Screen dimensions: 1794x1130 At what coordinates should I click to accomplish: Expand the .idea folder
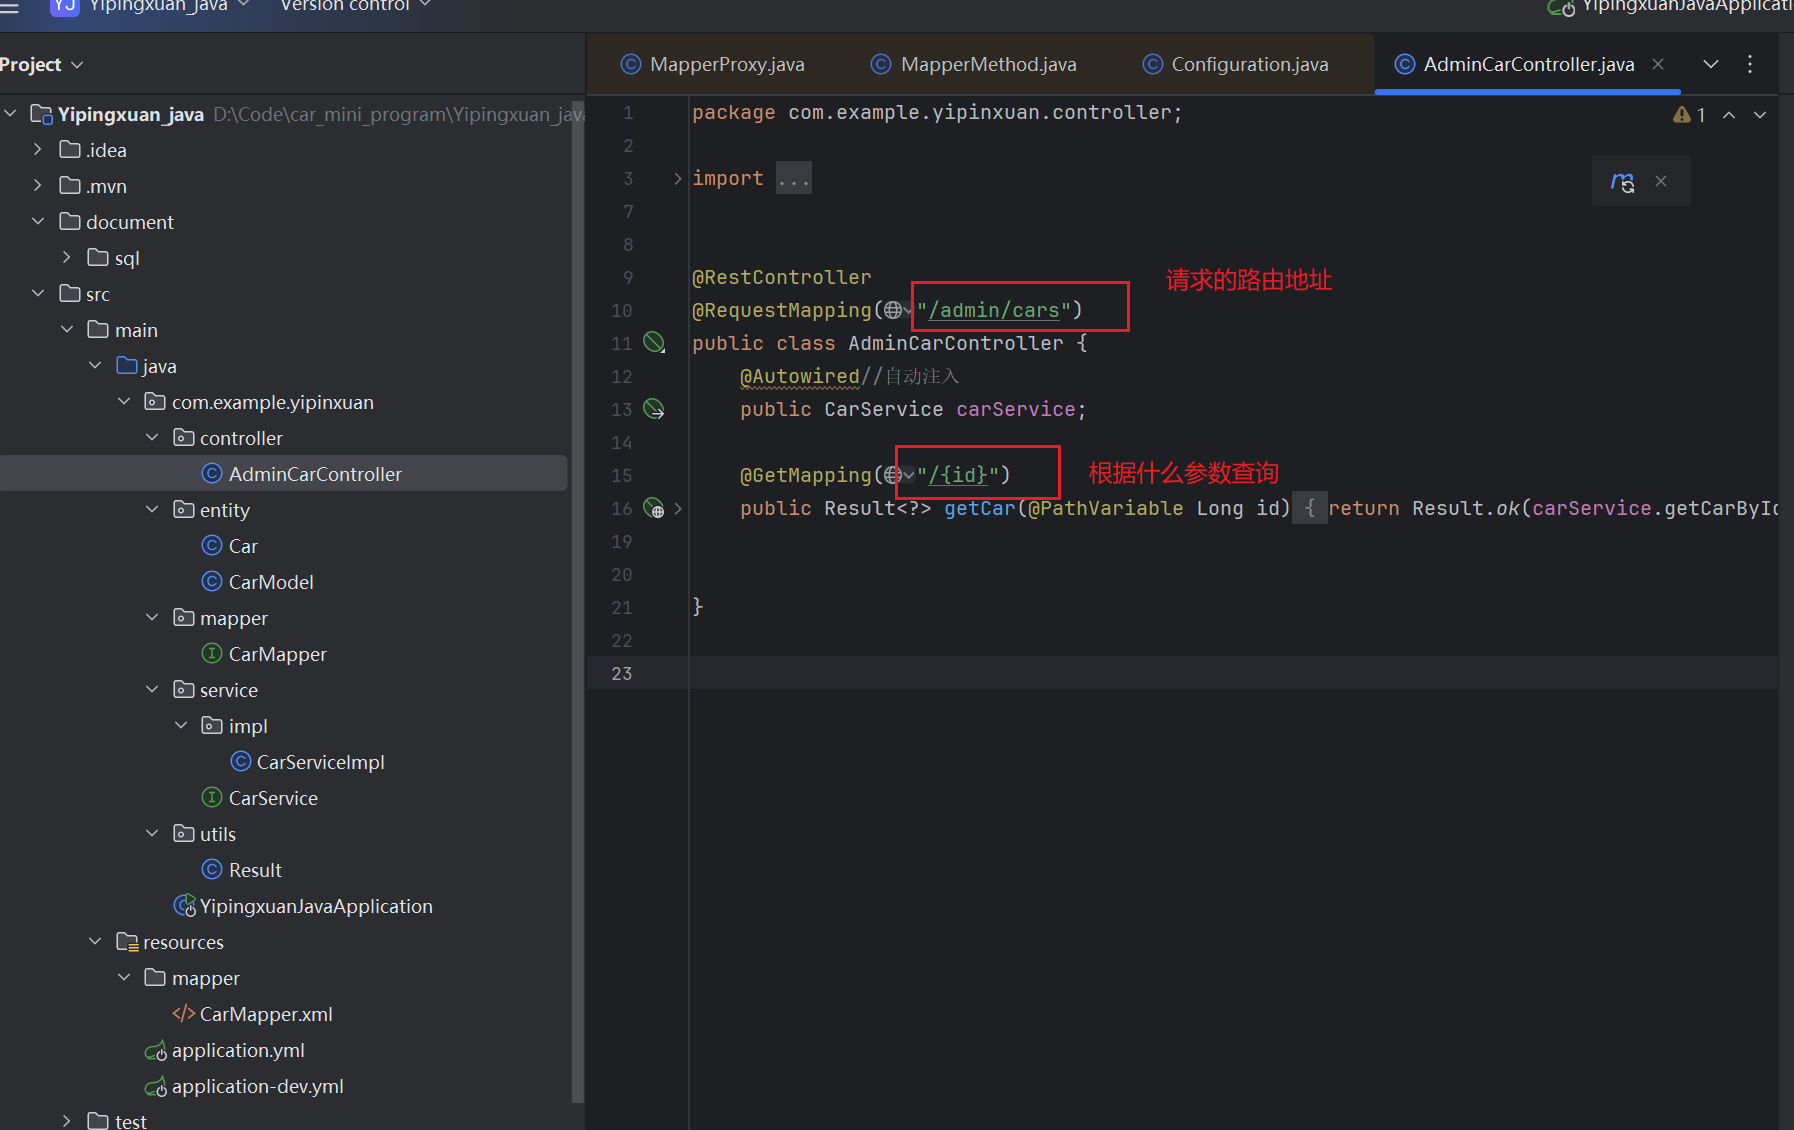tap(38, 150)
